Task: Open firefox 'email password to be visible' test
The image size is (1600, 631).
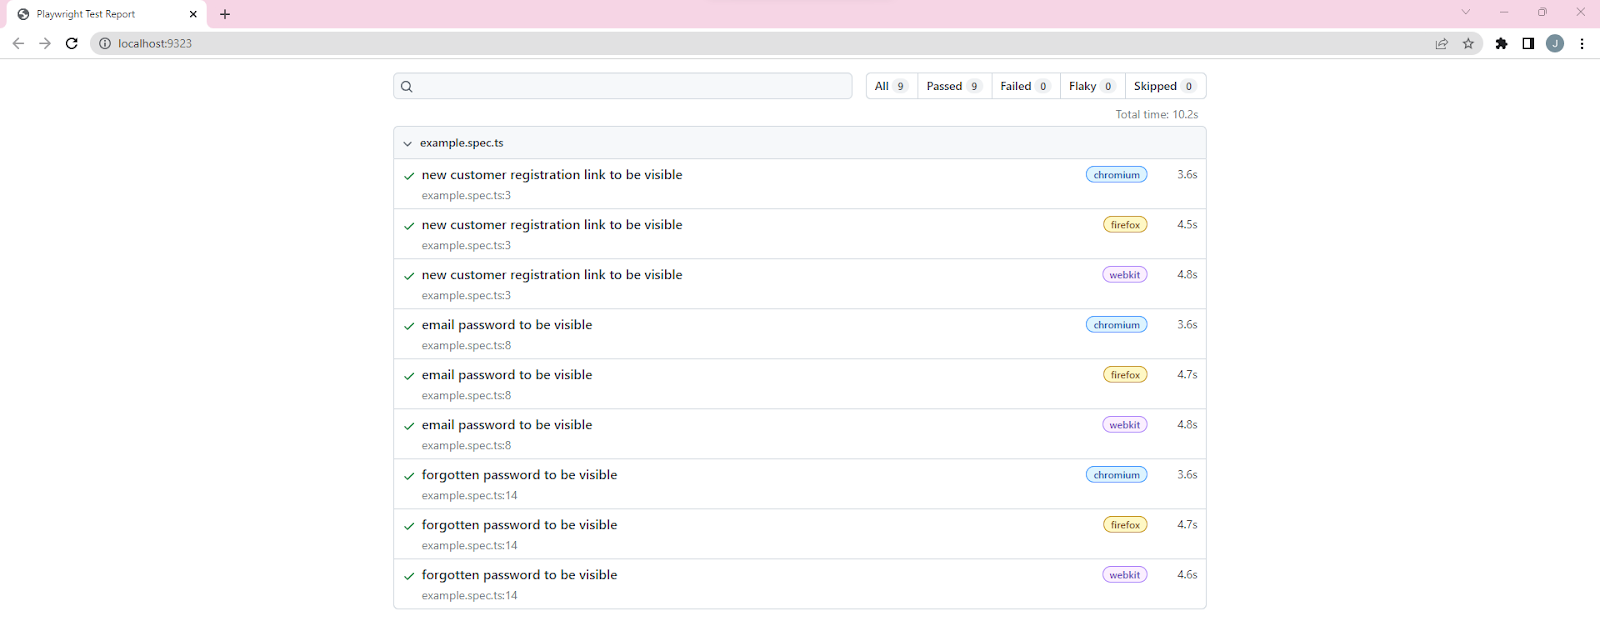Action: point(507,375)
